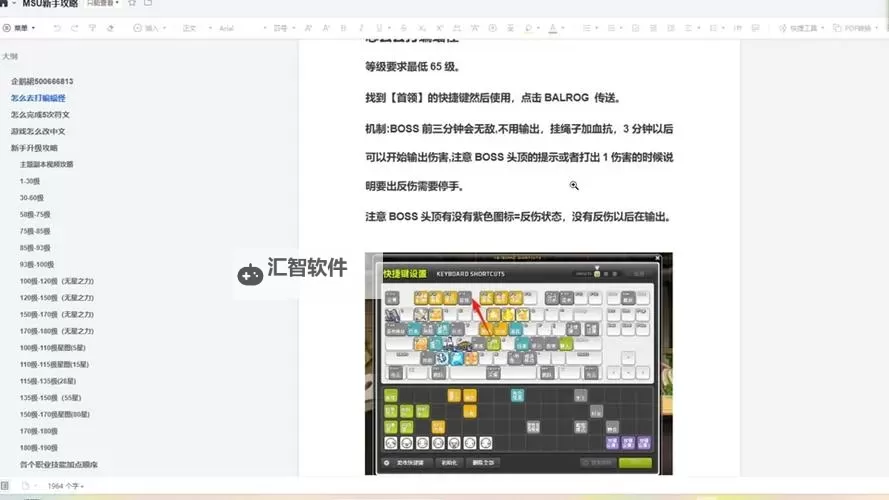
Task: Jump to outline entry 1-30级
Action: click(30, 181)
